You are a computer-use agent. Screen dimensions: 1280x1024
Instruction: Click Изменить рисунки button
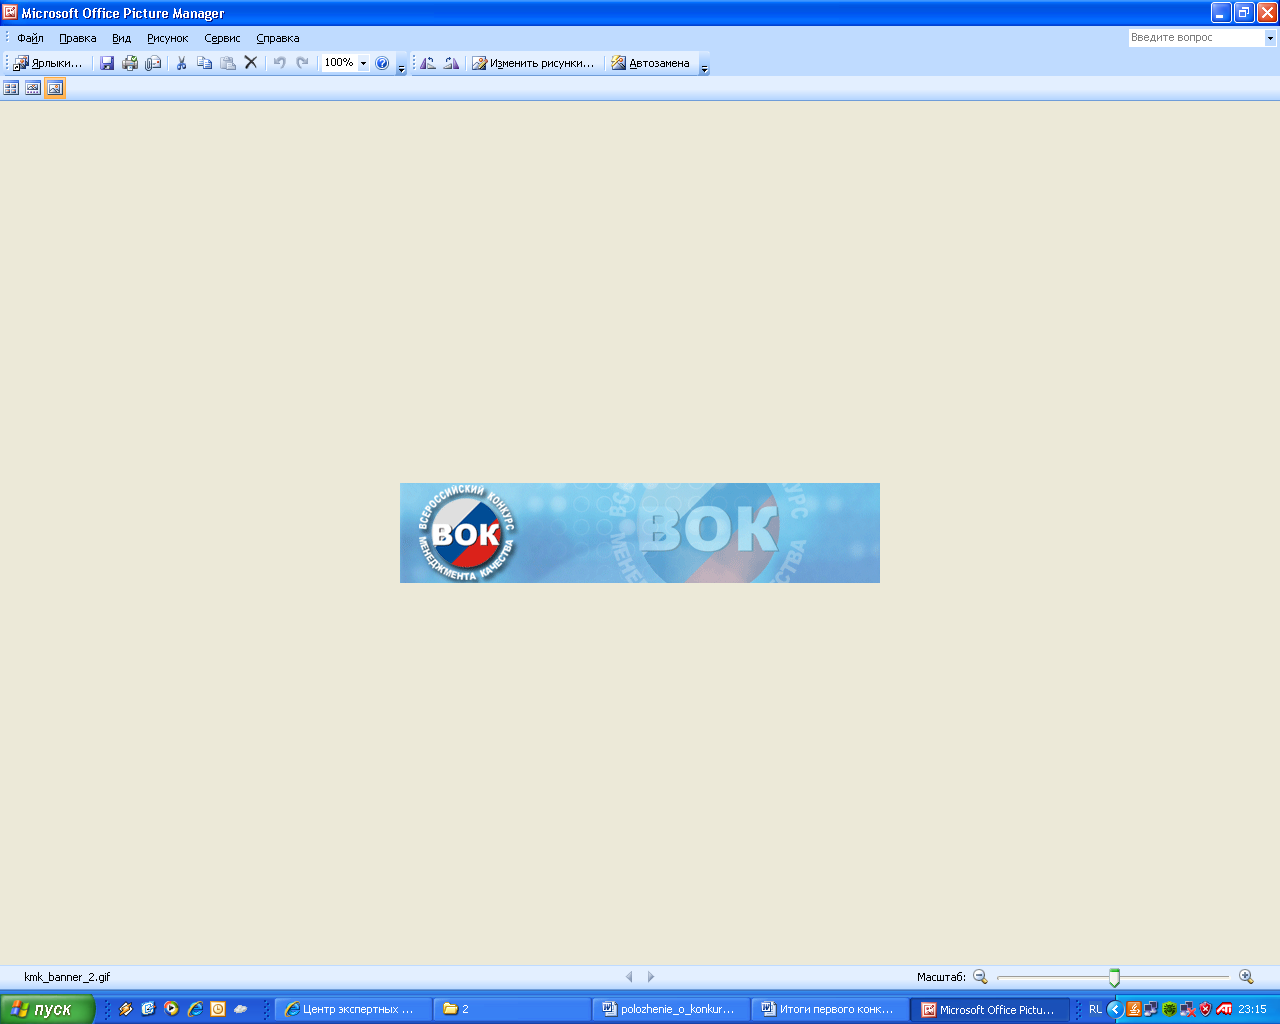point(533,63)
